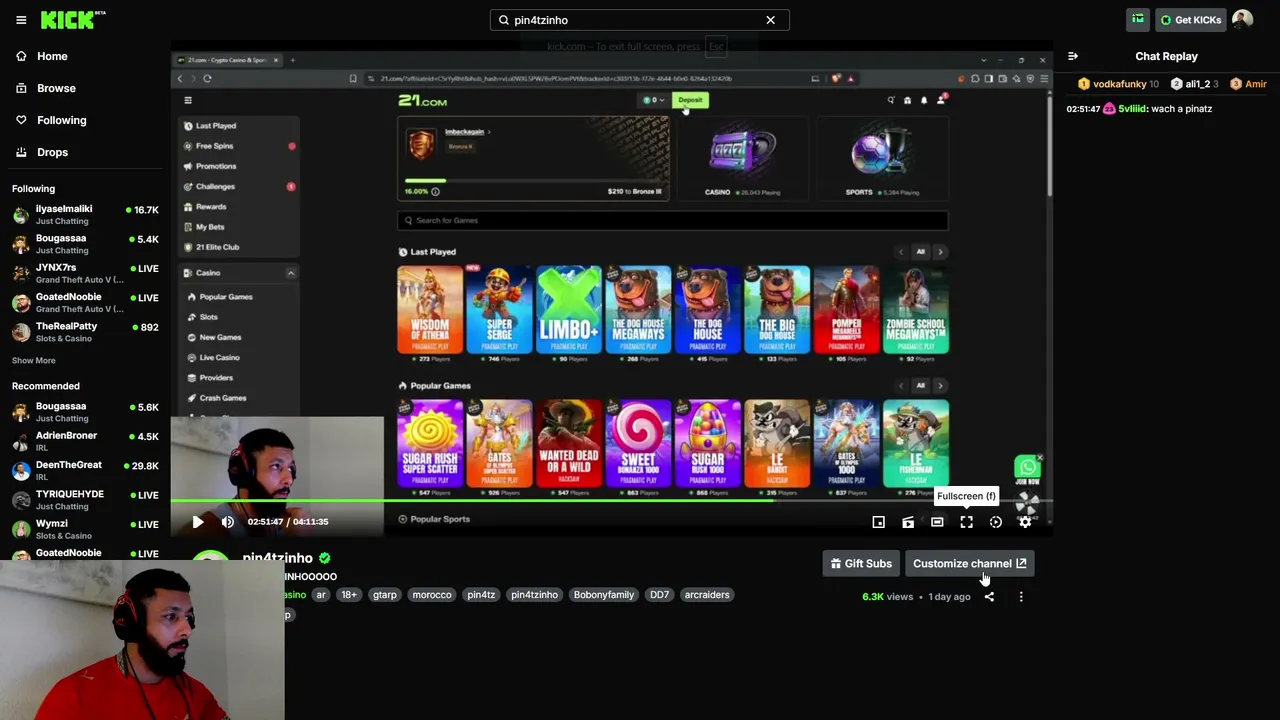Open the green WhatsApp join icon
This screenshot has height=720, width=1280.
pyautogui.click(x=1027, y=467)
